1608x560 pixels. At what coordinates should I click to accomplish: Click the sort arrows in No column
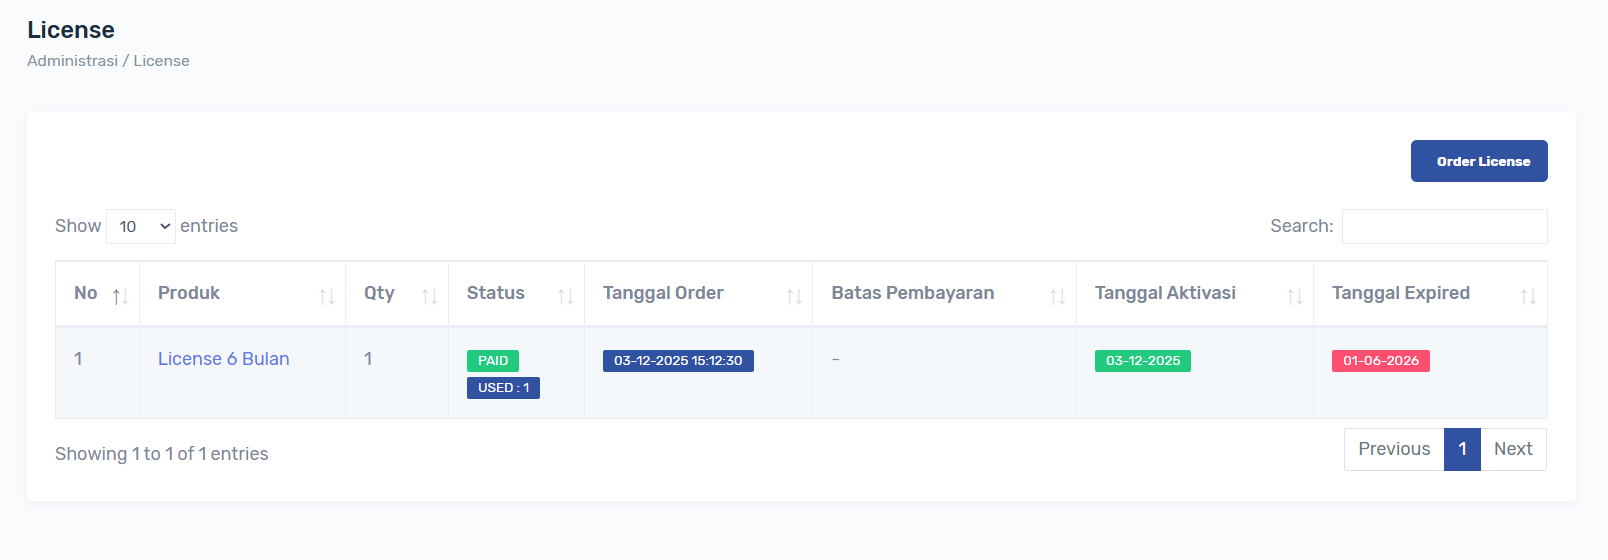coord(120,296)
